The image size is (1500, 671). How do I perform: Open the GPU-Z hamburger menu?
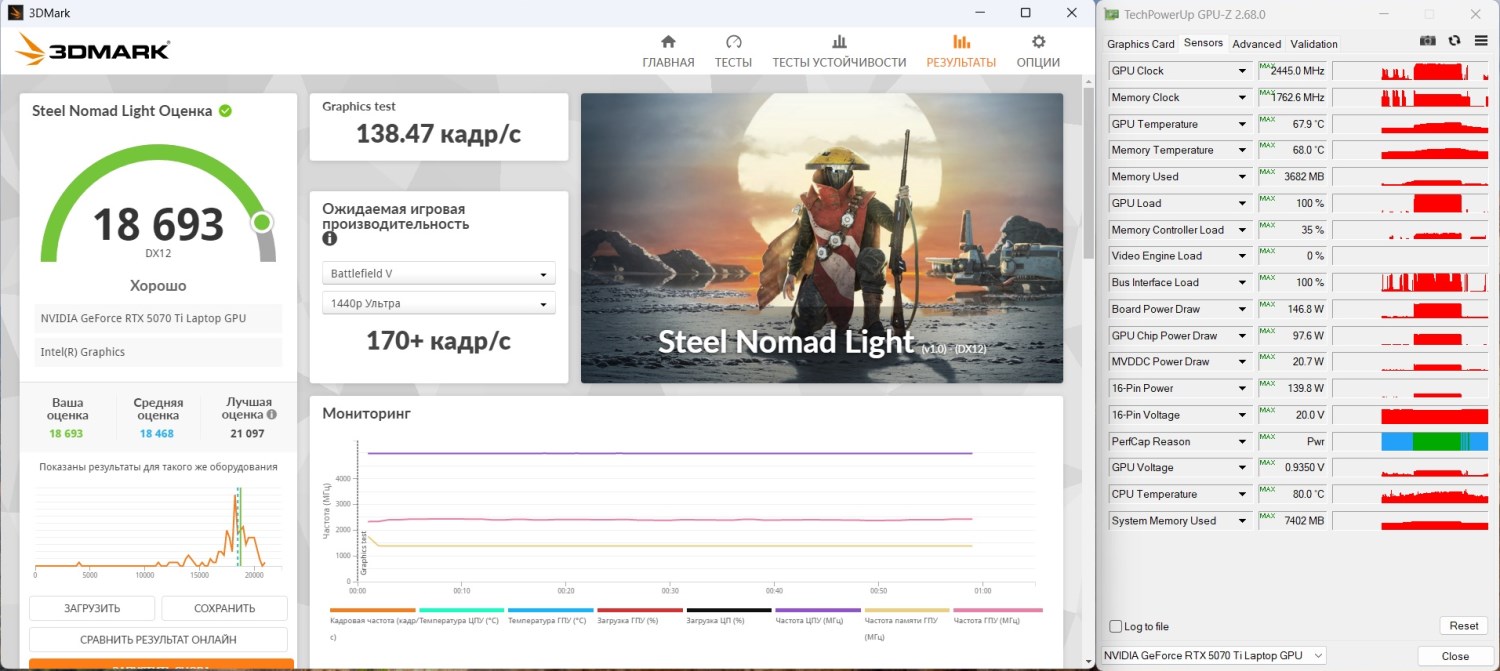point(1480,41)
